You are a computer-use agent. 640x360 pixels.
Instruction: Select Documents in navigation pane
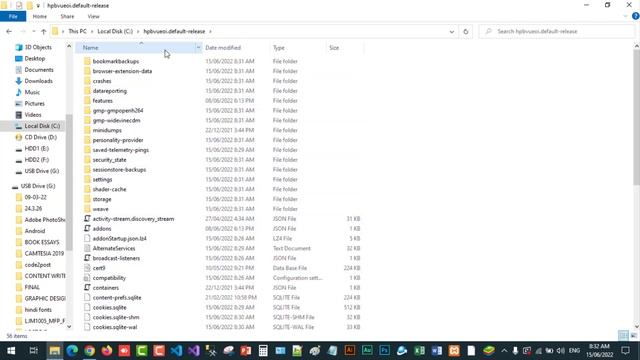pyautogui.click(x=39, y=70)
